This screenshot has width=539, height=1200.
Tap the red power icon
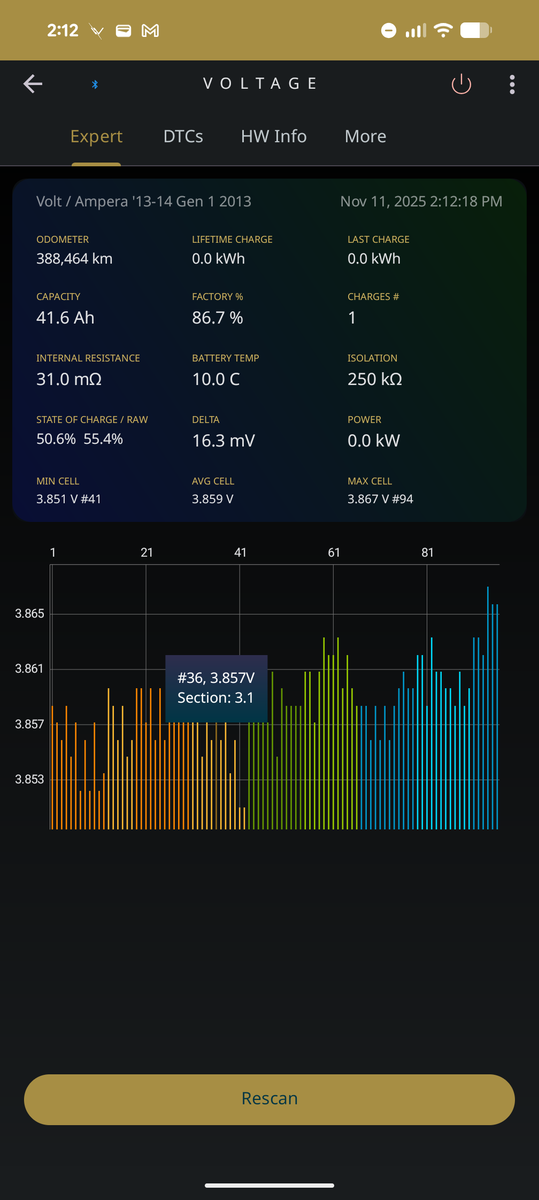461,84
